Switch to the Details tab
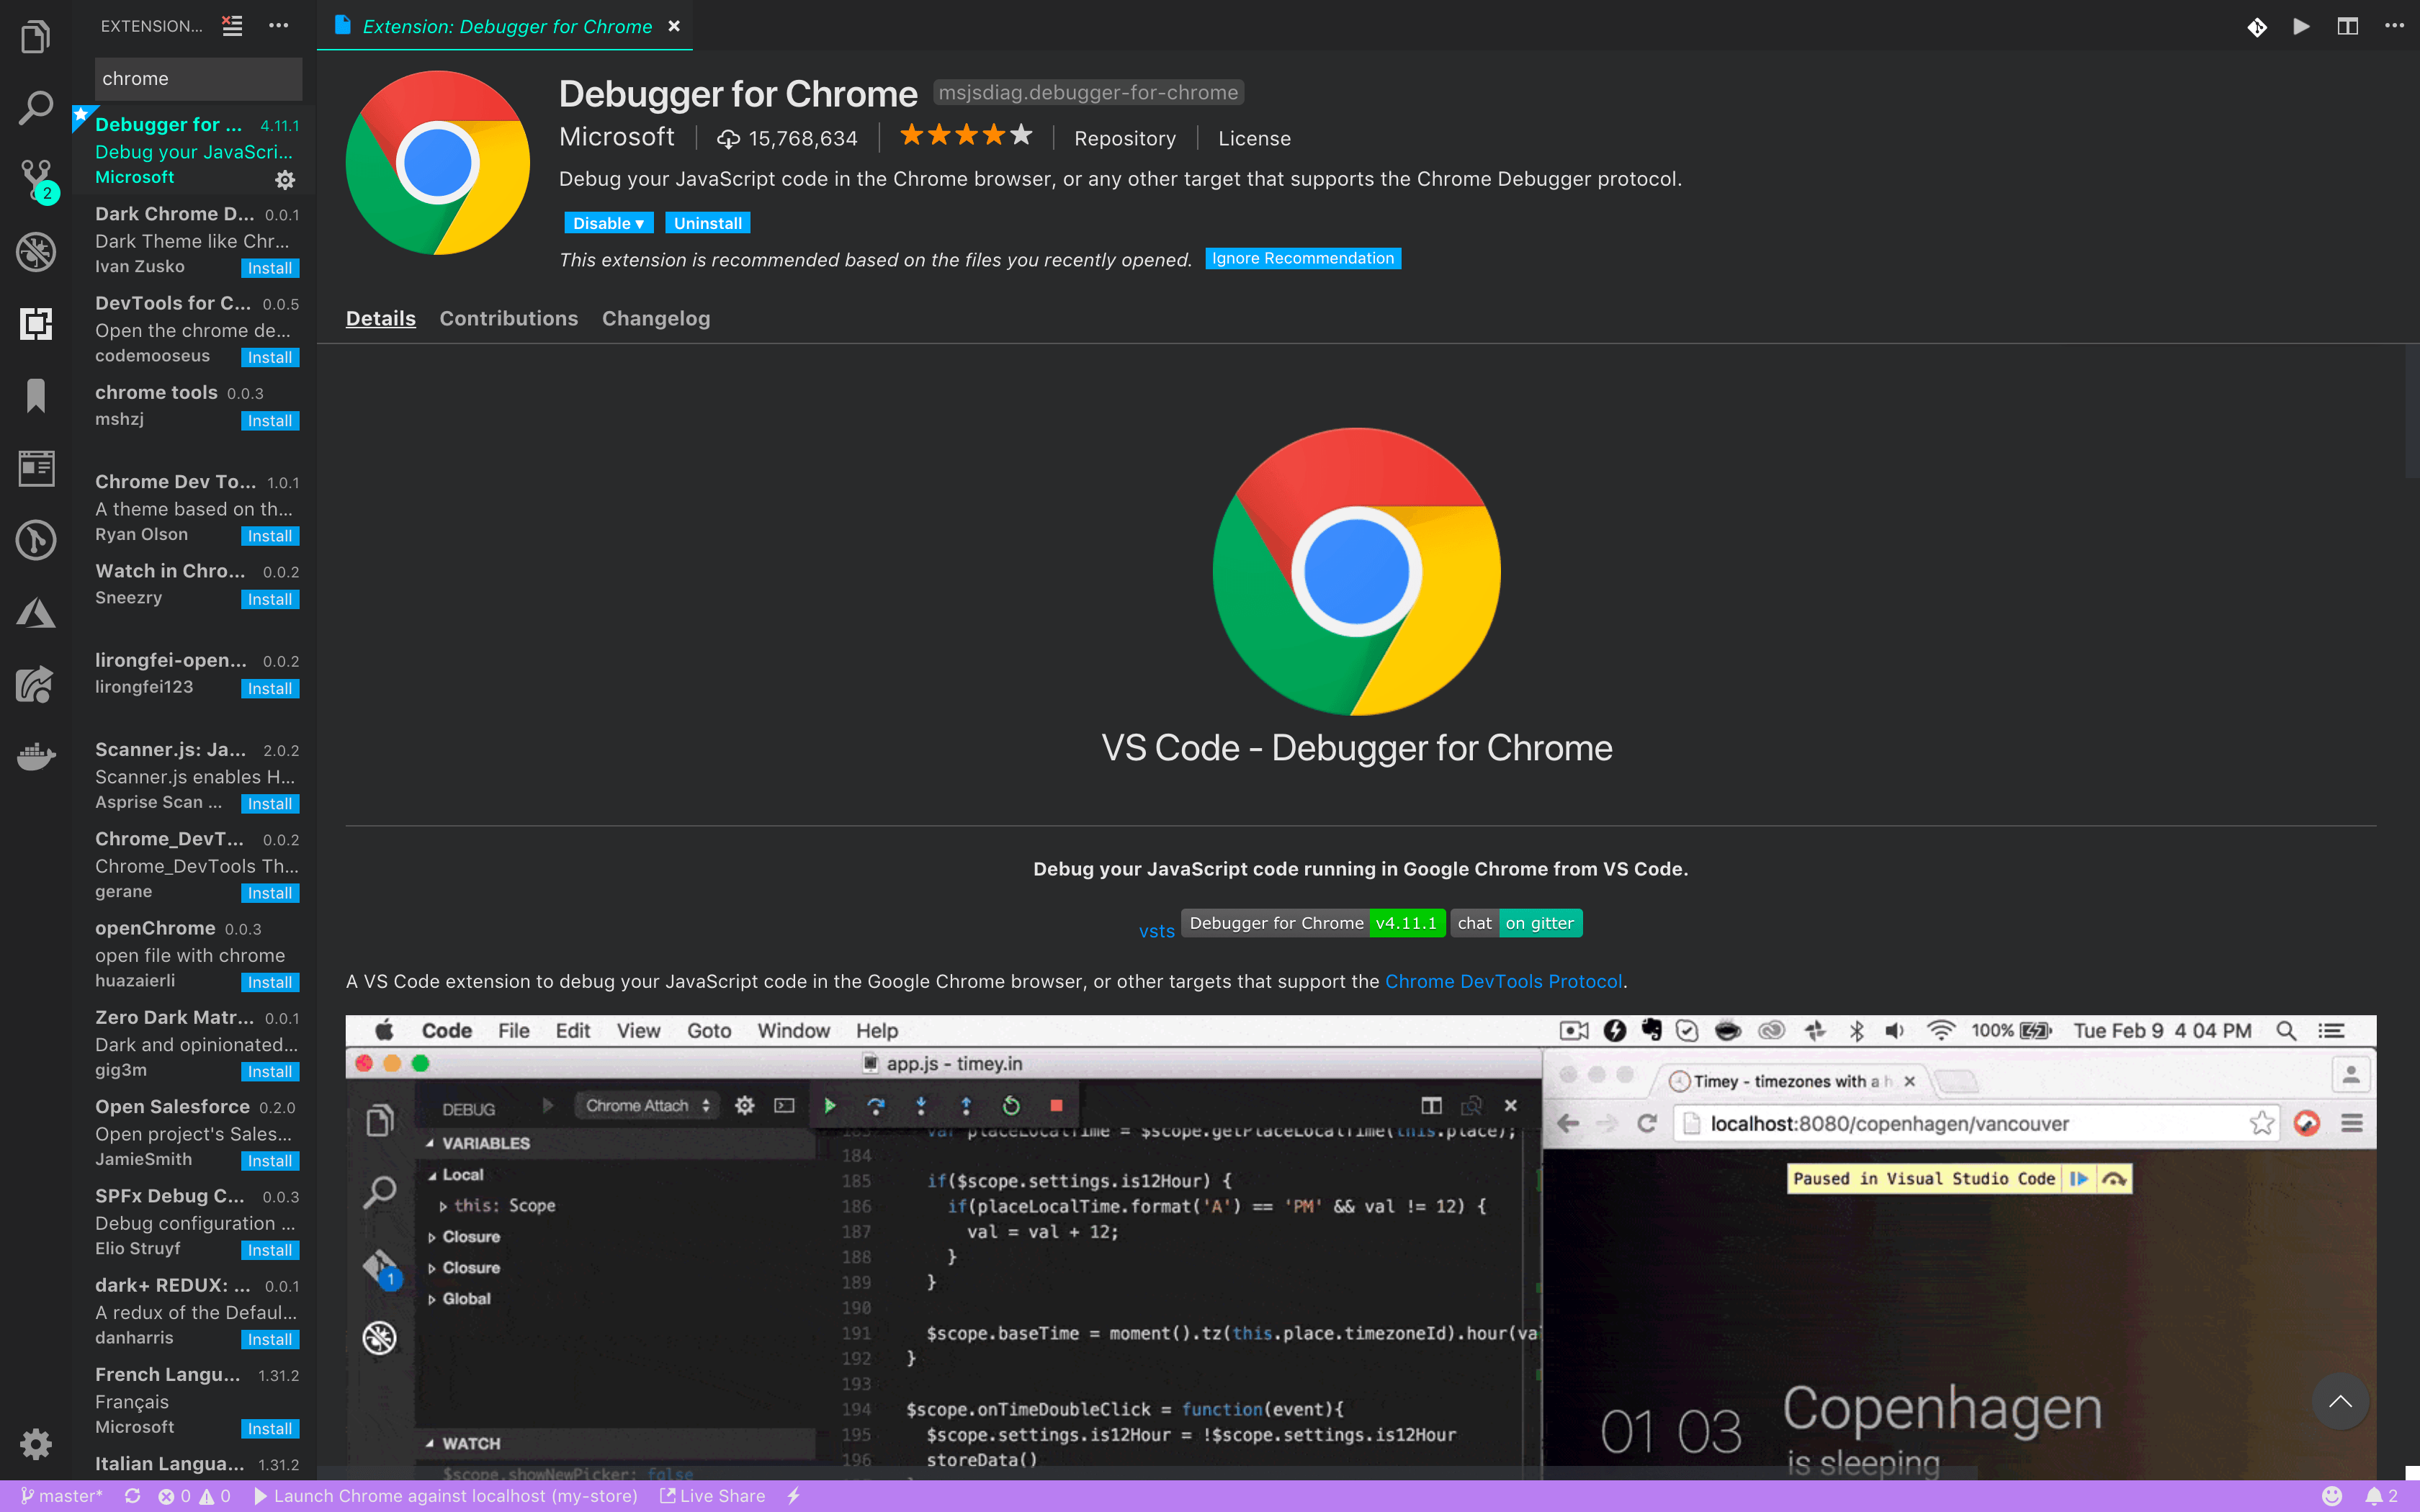The width and height of the screenshot is (2420, 1512). (x=380, y=318)
